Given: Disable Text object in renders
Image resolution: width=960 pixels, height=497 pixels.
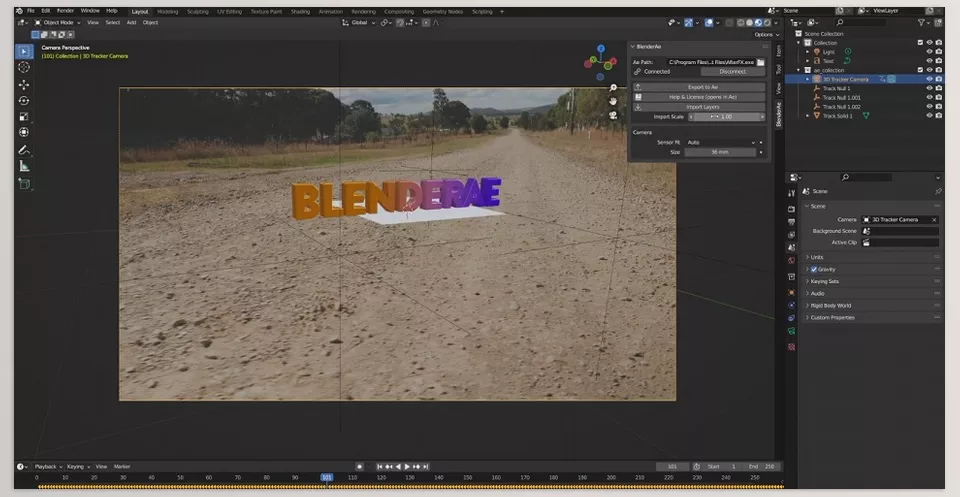Looking at the screenshot, I should pyautogui.click(x=939, y=61).
